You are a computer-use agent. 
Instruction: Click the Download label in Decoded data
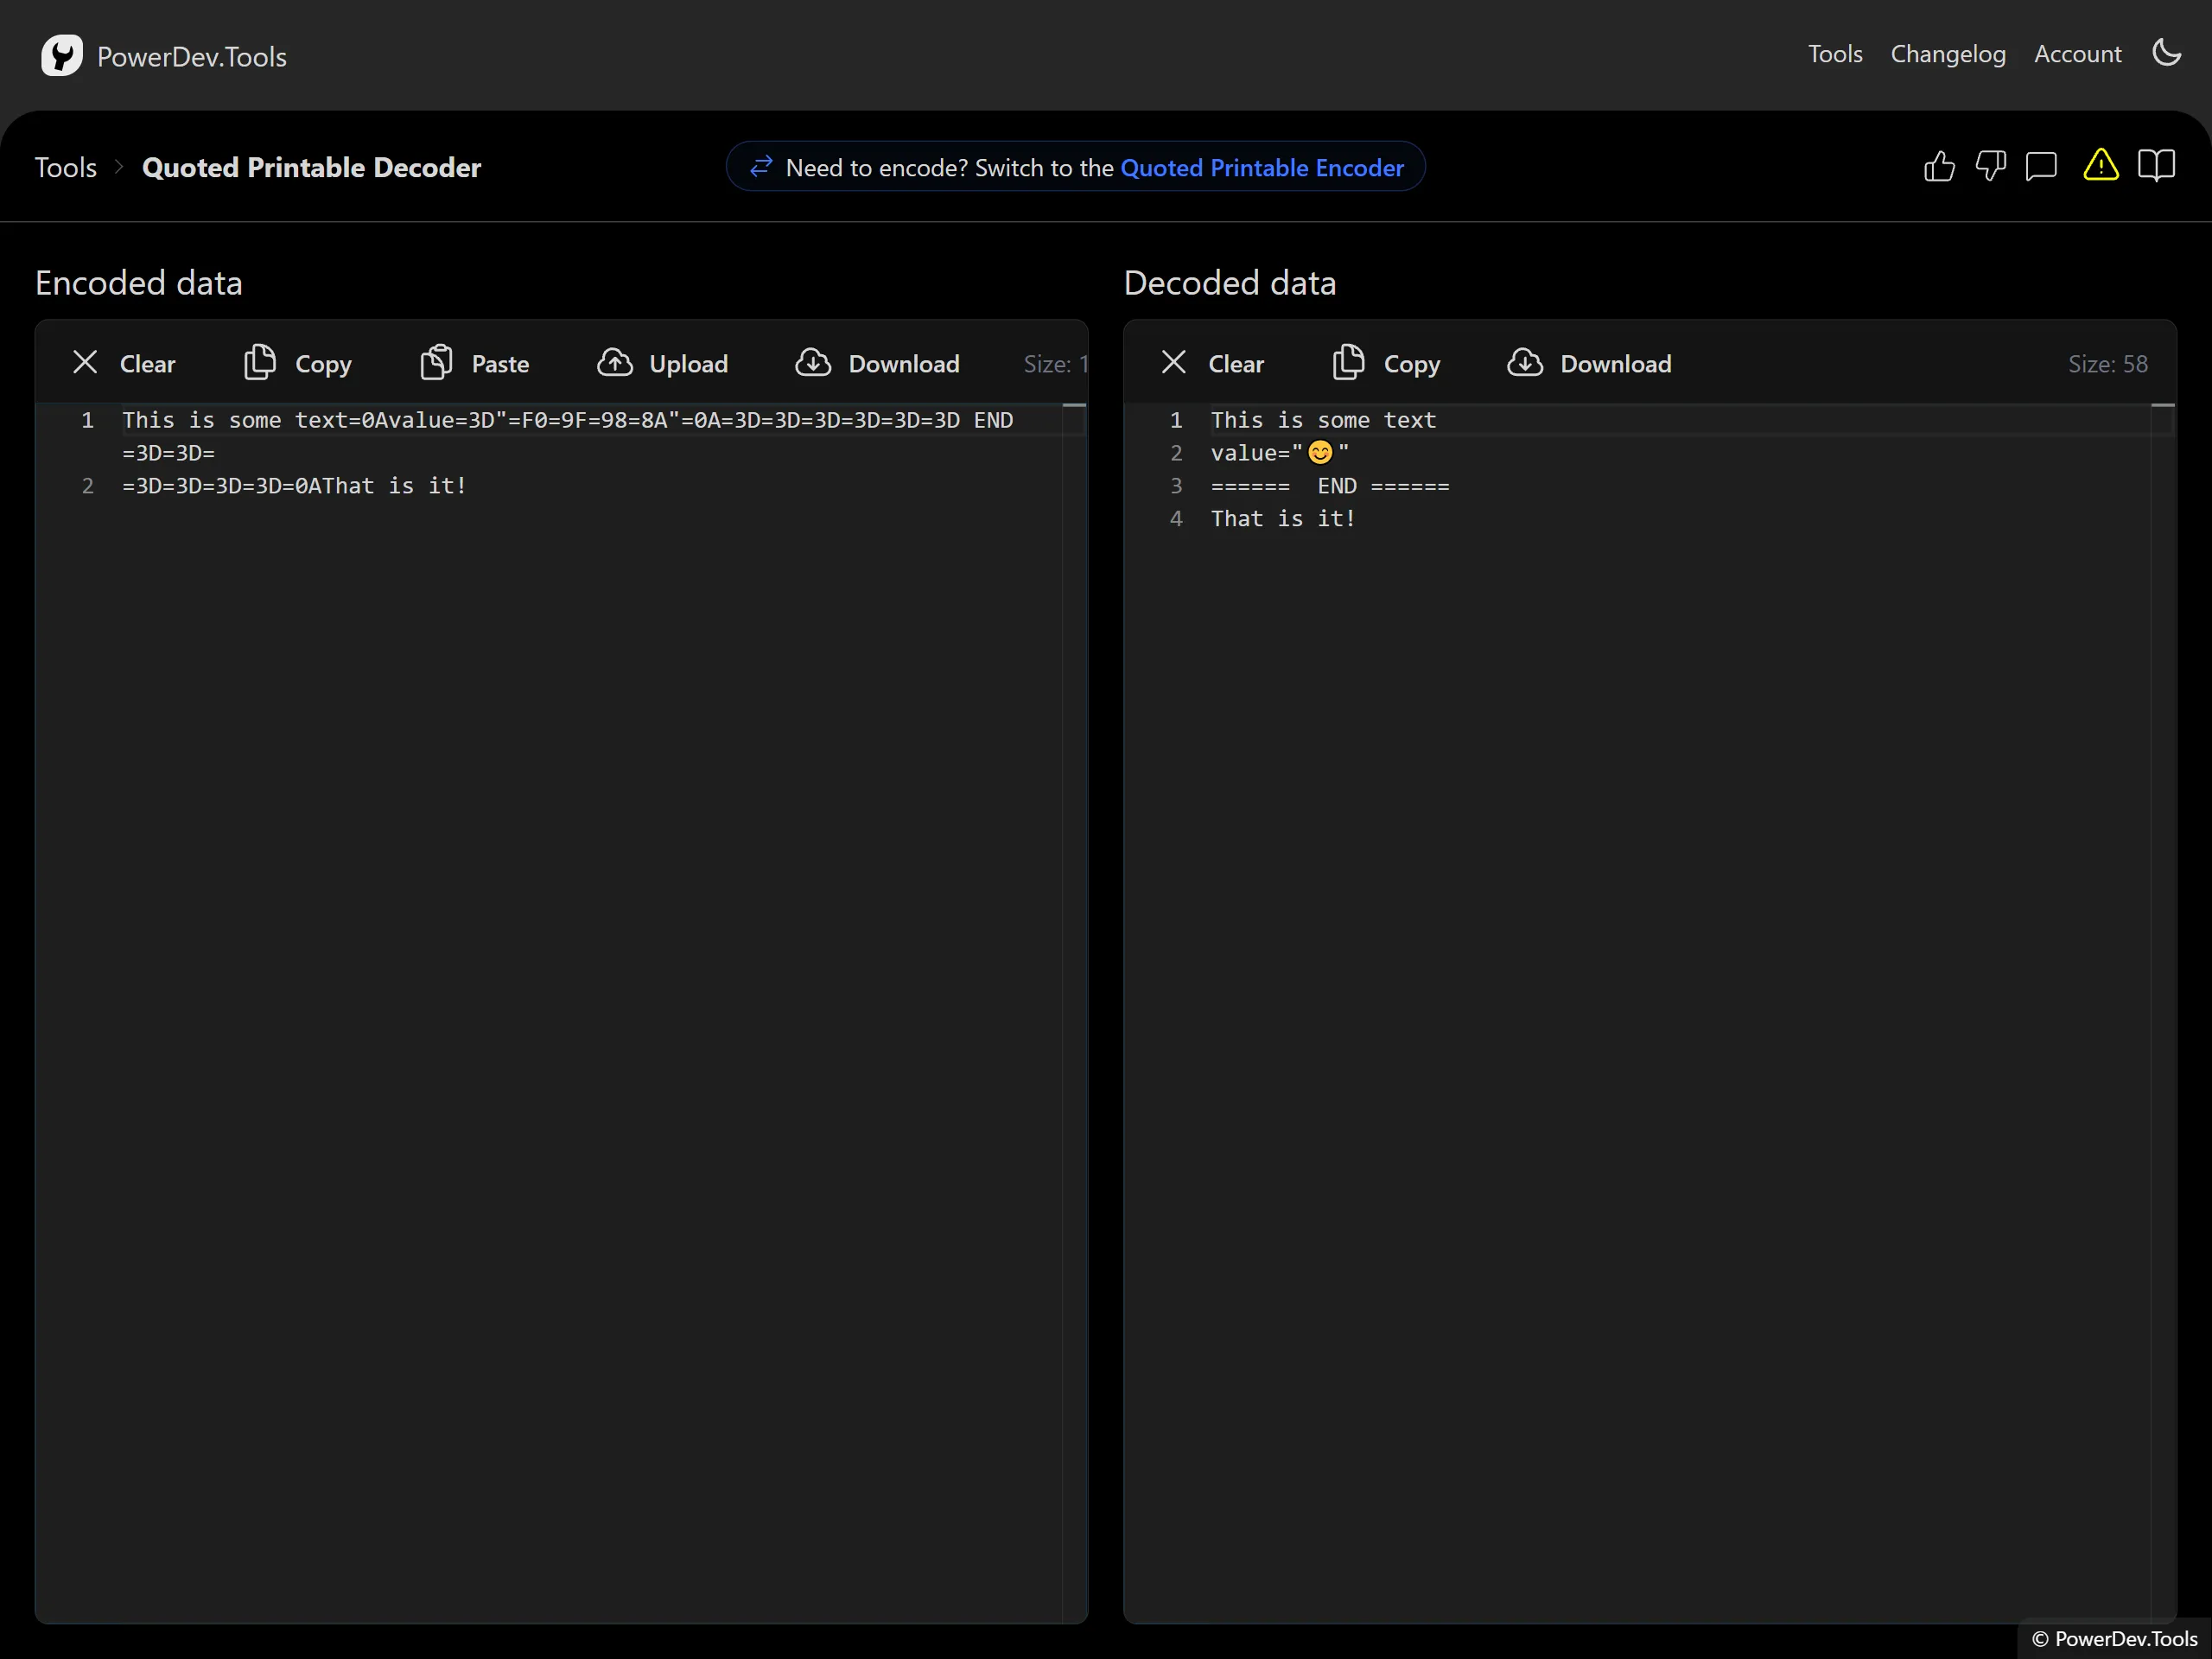click(1616, 364)
